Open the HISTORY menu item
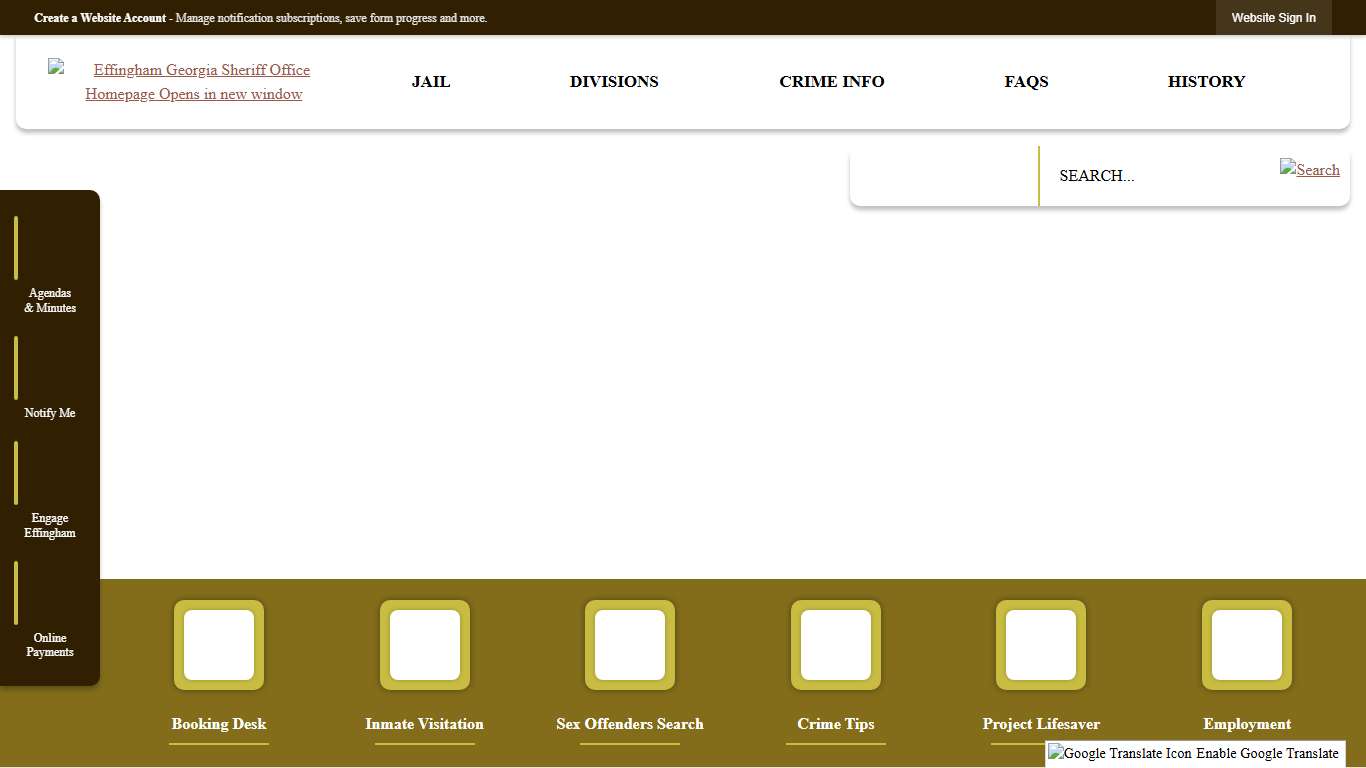Screen dimensions: 1366x768 point(1206,82)
